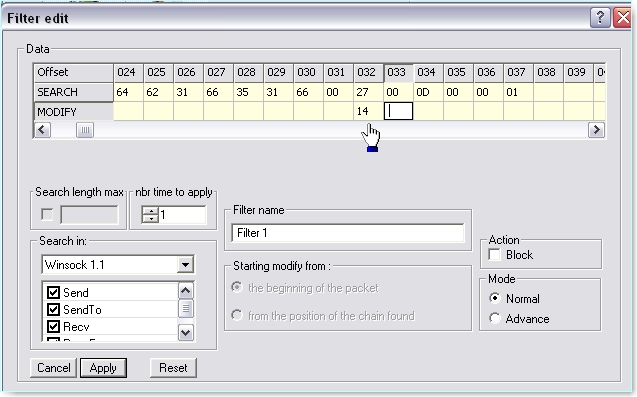Select the beginning of the packet option

[237, 288]
